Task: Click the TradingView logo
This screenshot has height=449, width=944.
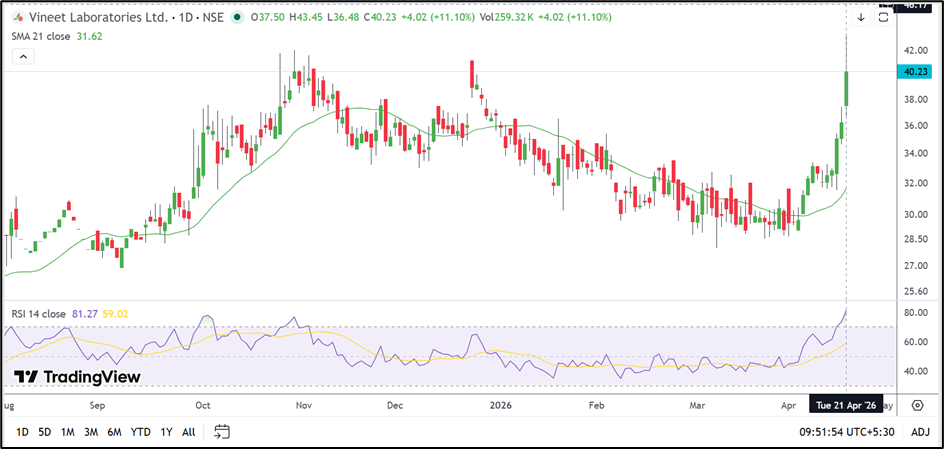Action: pyautogui.click(x=77, y=377)
